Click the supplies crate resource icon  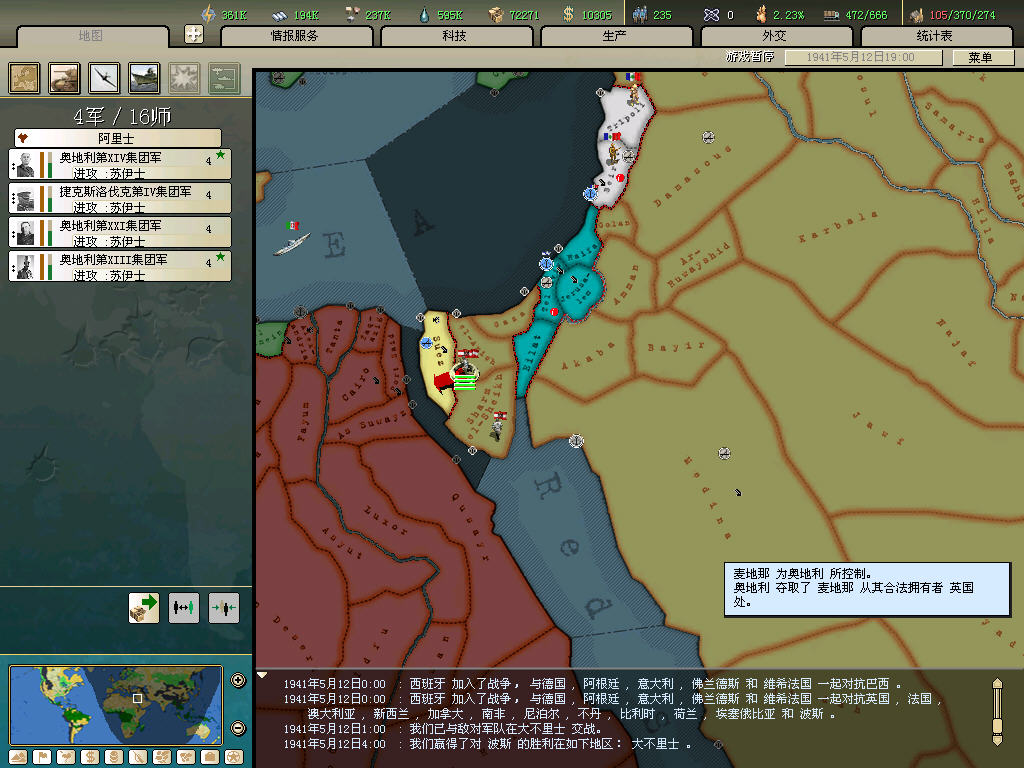click(x=496, y=14)
